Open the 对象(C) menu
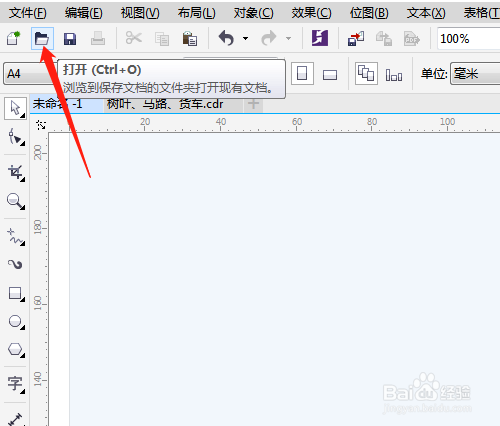500x426 pixels. [254, 13]
